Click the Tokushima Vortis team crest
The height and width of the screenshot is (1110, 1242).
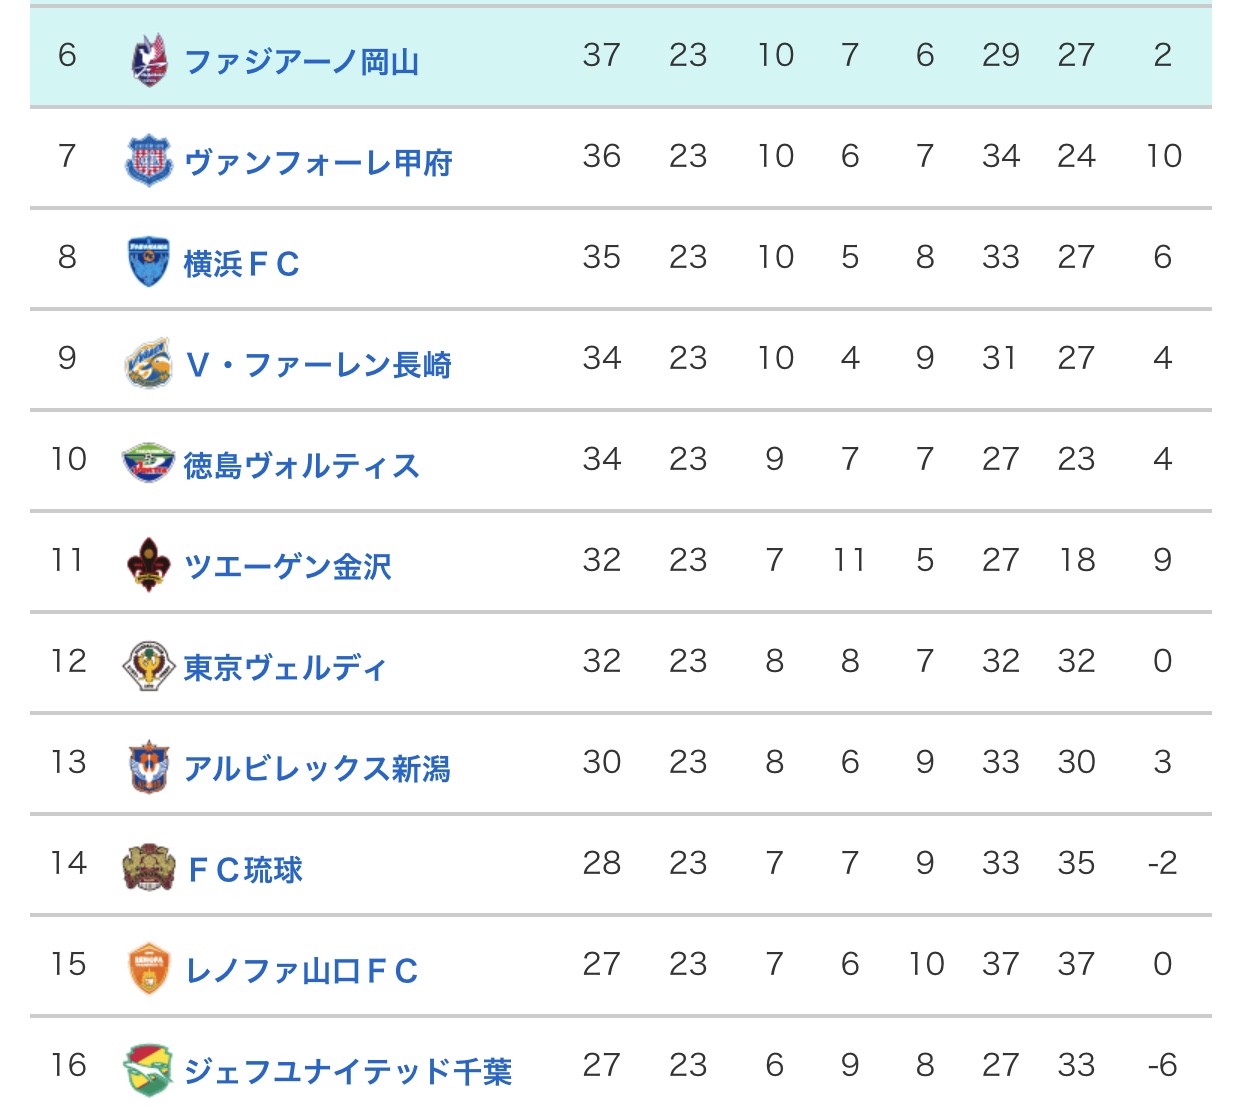[148, 463]
